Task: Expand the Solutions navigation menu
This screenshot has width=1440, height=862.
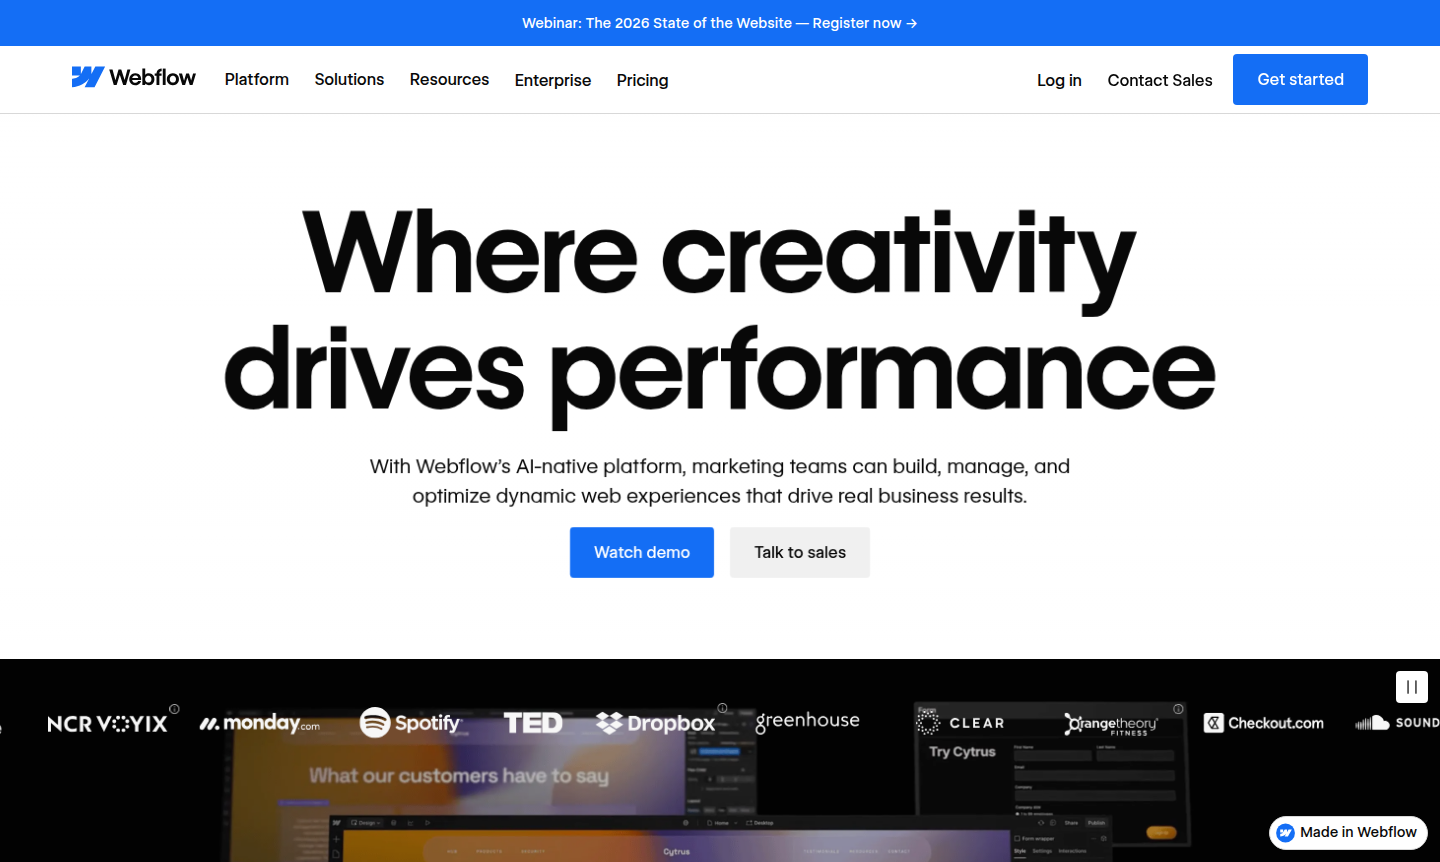Action: tap(349, 79)
